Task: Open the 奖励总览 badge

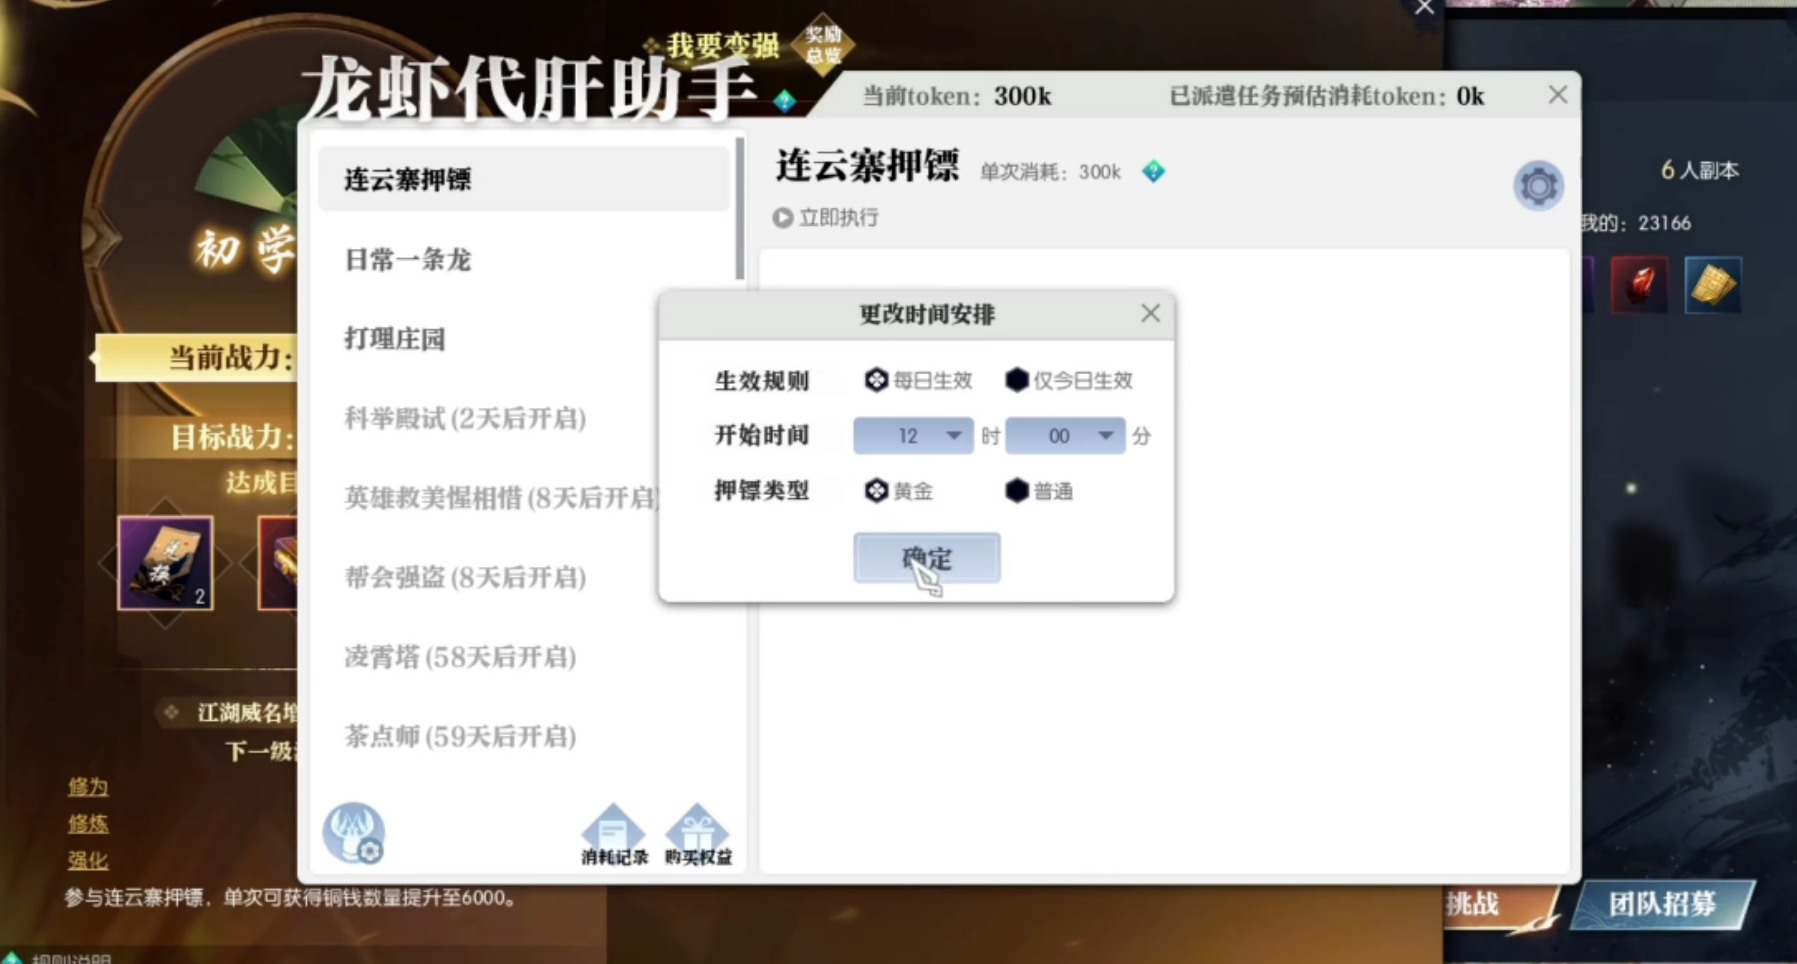Action: [x=823, y=45]
